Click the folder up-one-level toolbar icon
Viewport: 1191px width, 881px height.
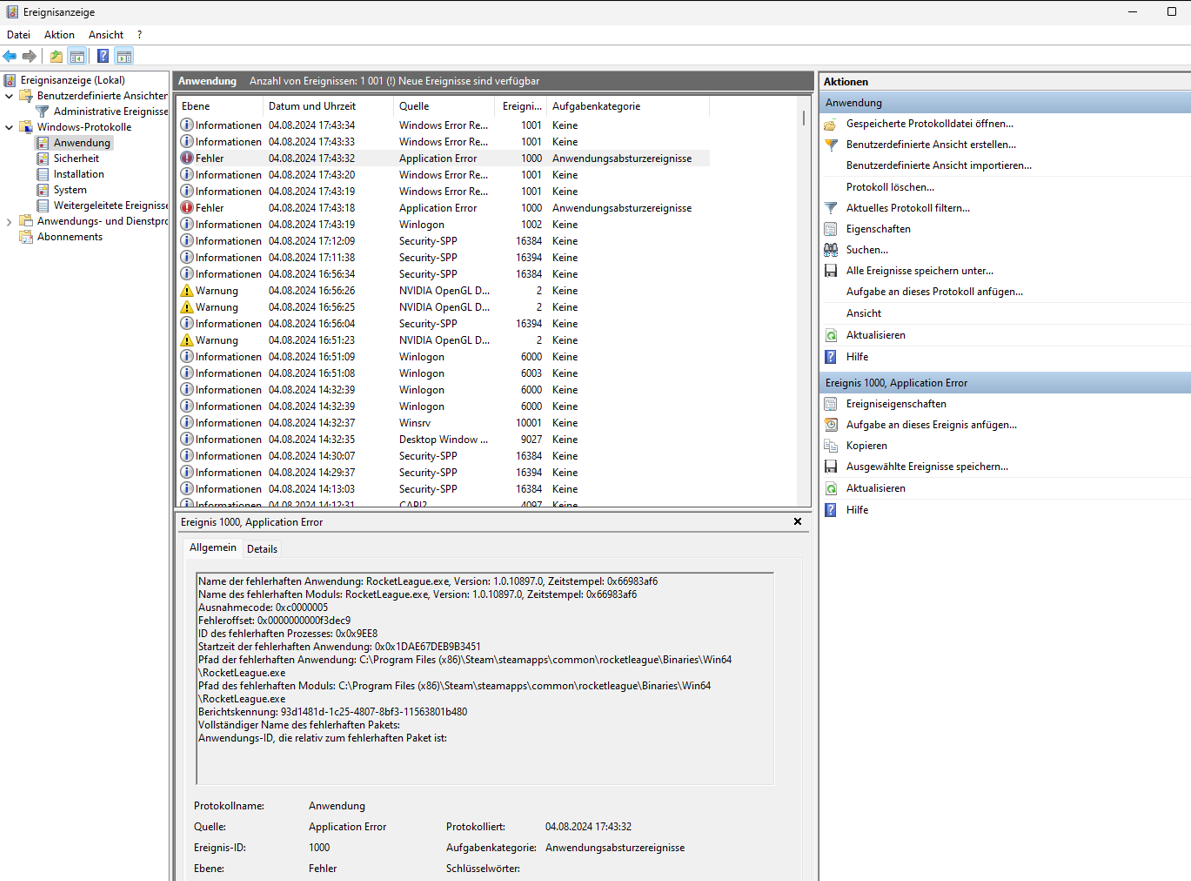(x=56, y=56)
